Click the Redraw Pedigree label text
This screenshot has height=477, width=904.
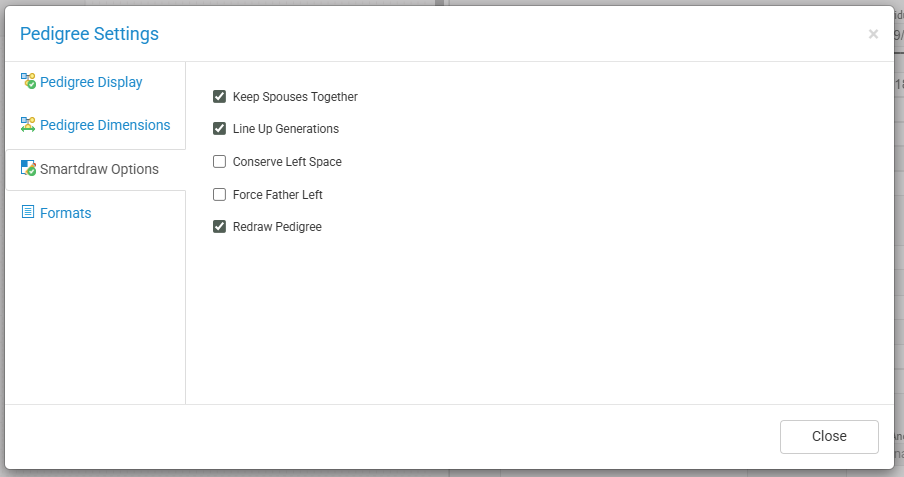click(x=277, y=227)
